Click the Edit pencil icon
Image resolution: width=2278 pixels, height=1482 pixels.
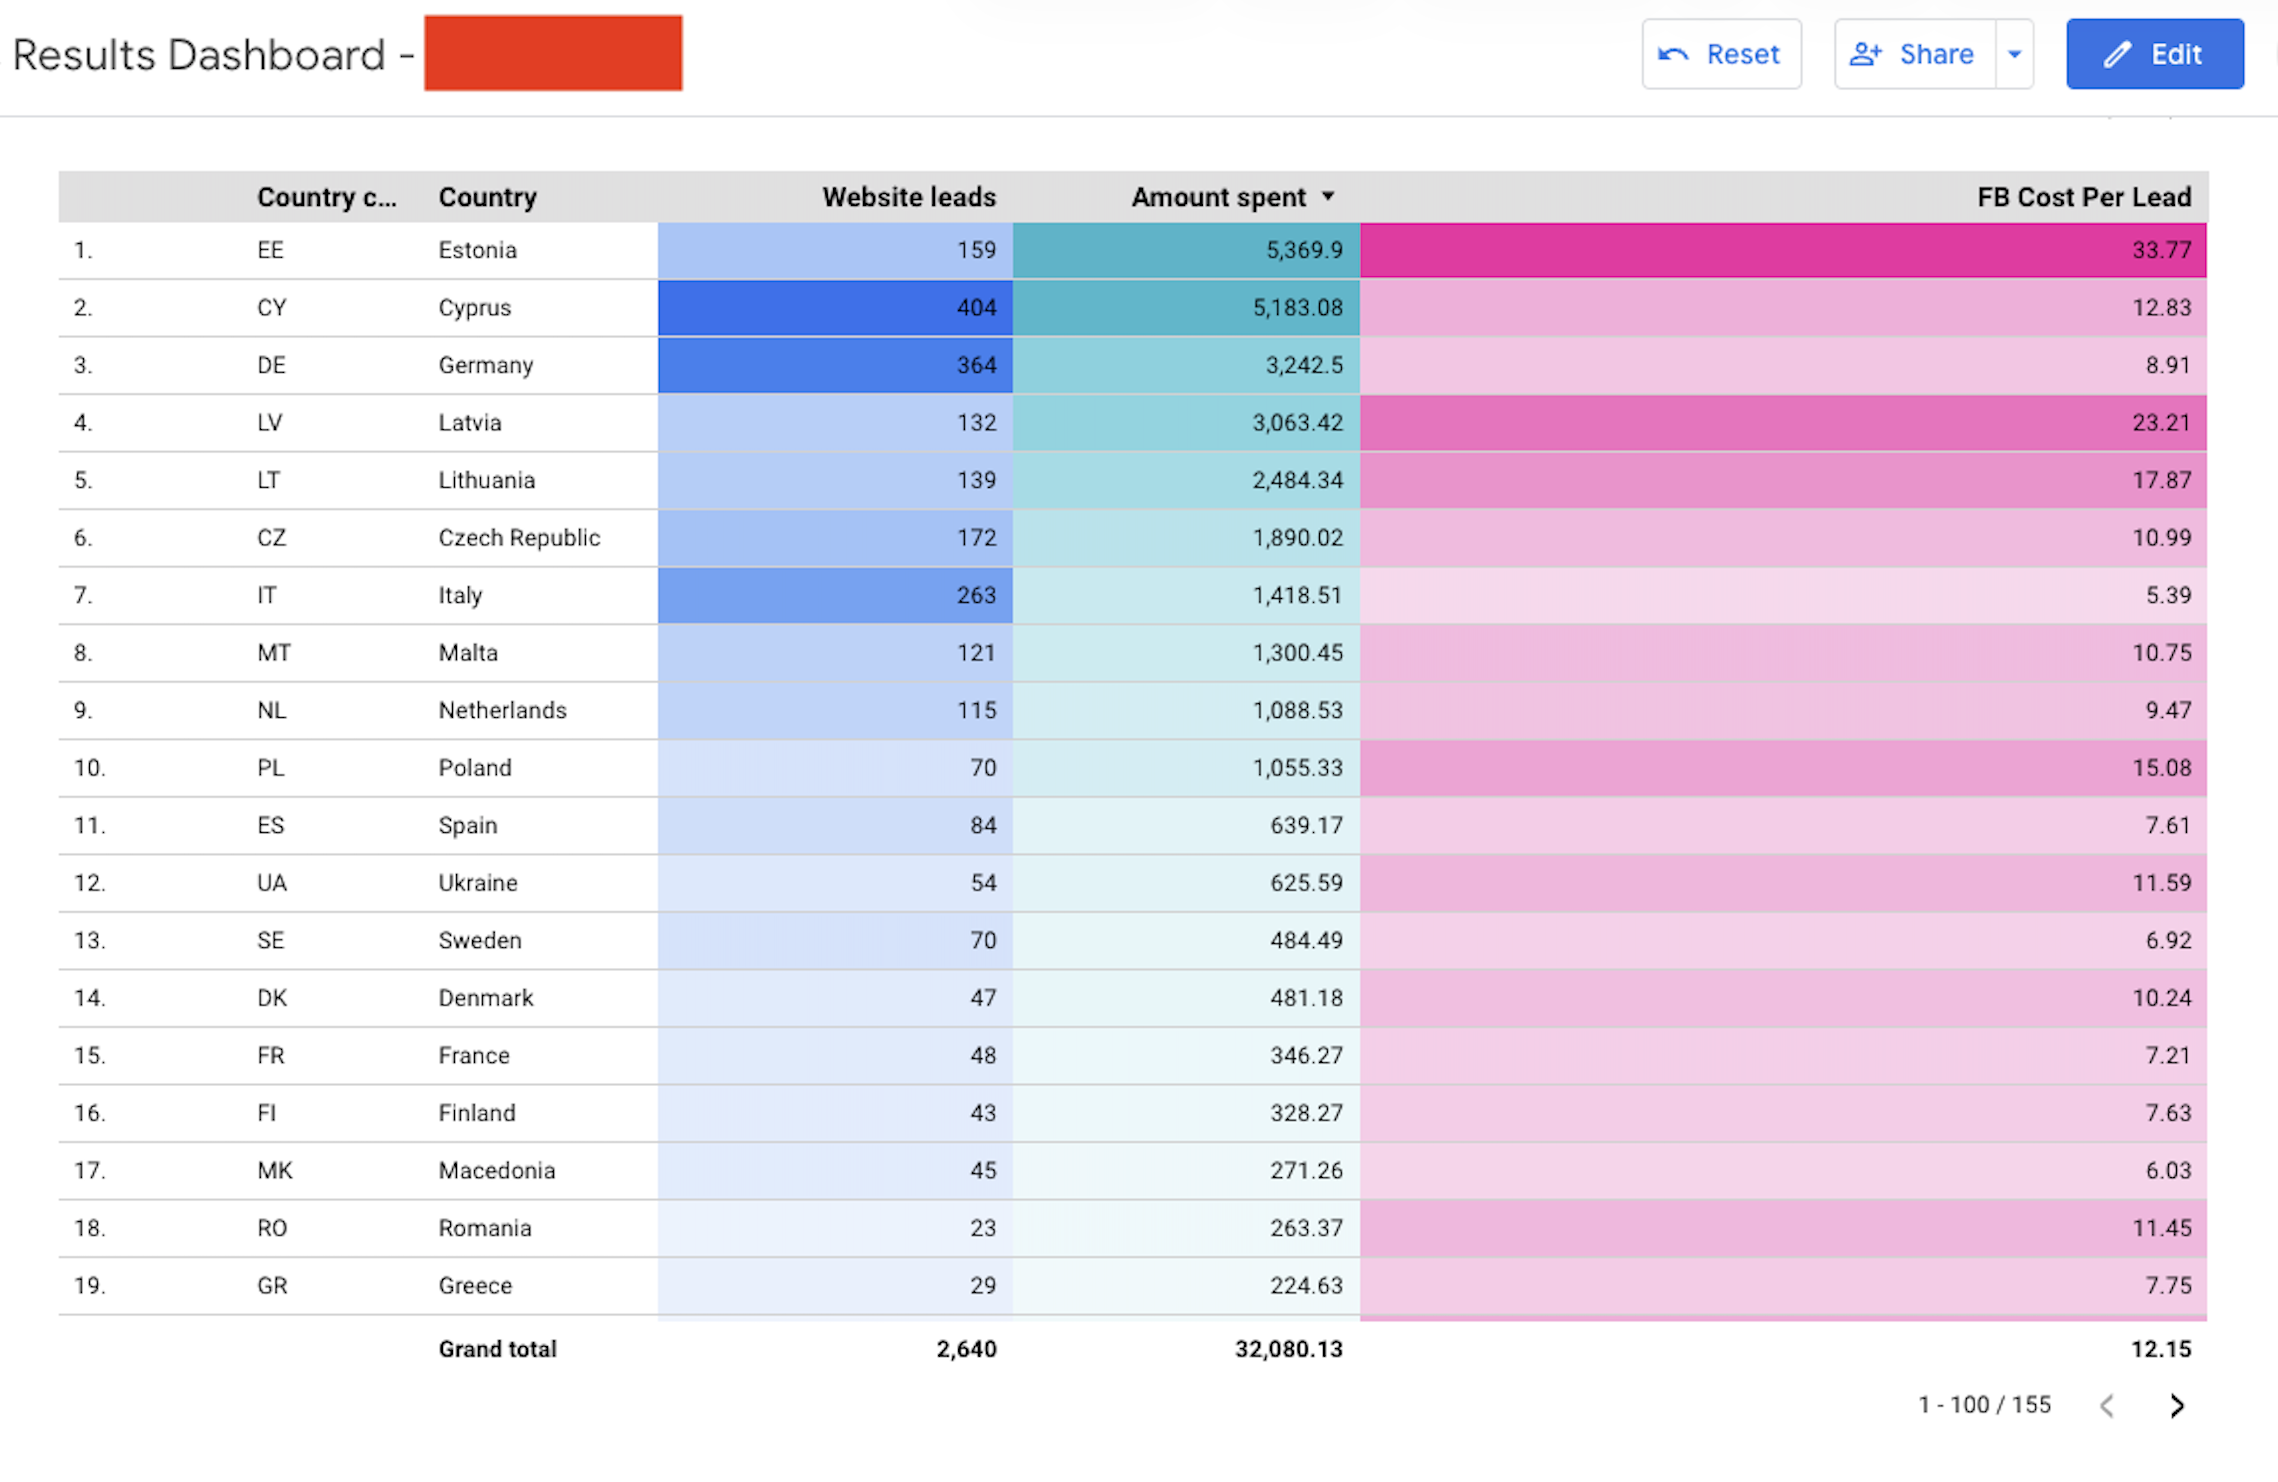click(x=2117, y=55)
